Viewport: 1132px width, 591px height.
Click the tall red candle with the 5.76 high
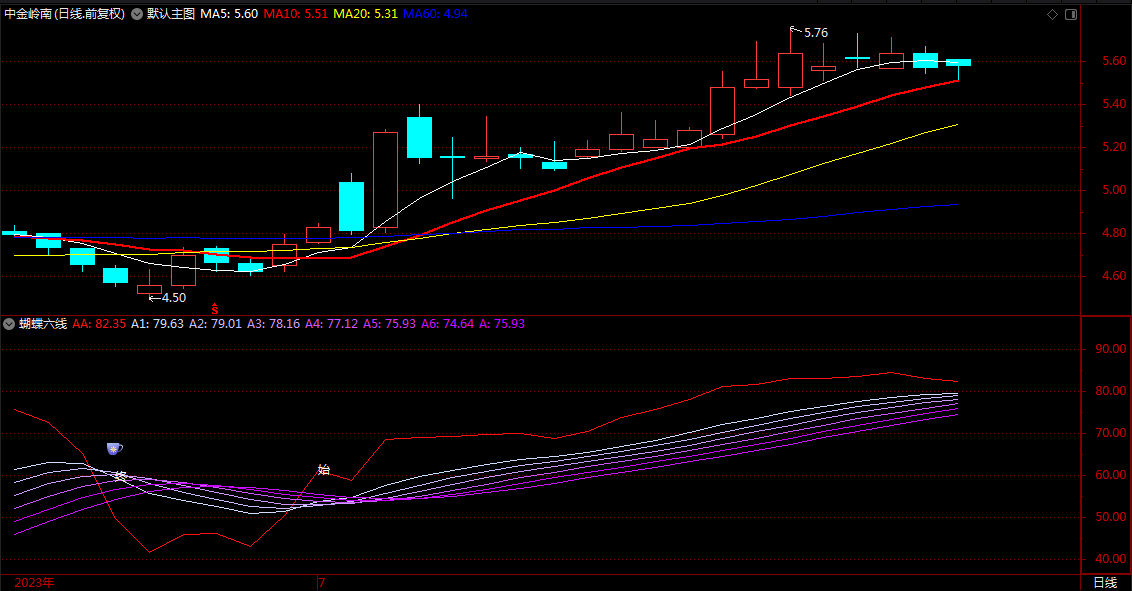click(x=790, y=70)
